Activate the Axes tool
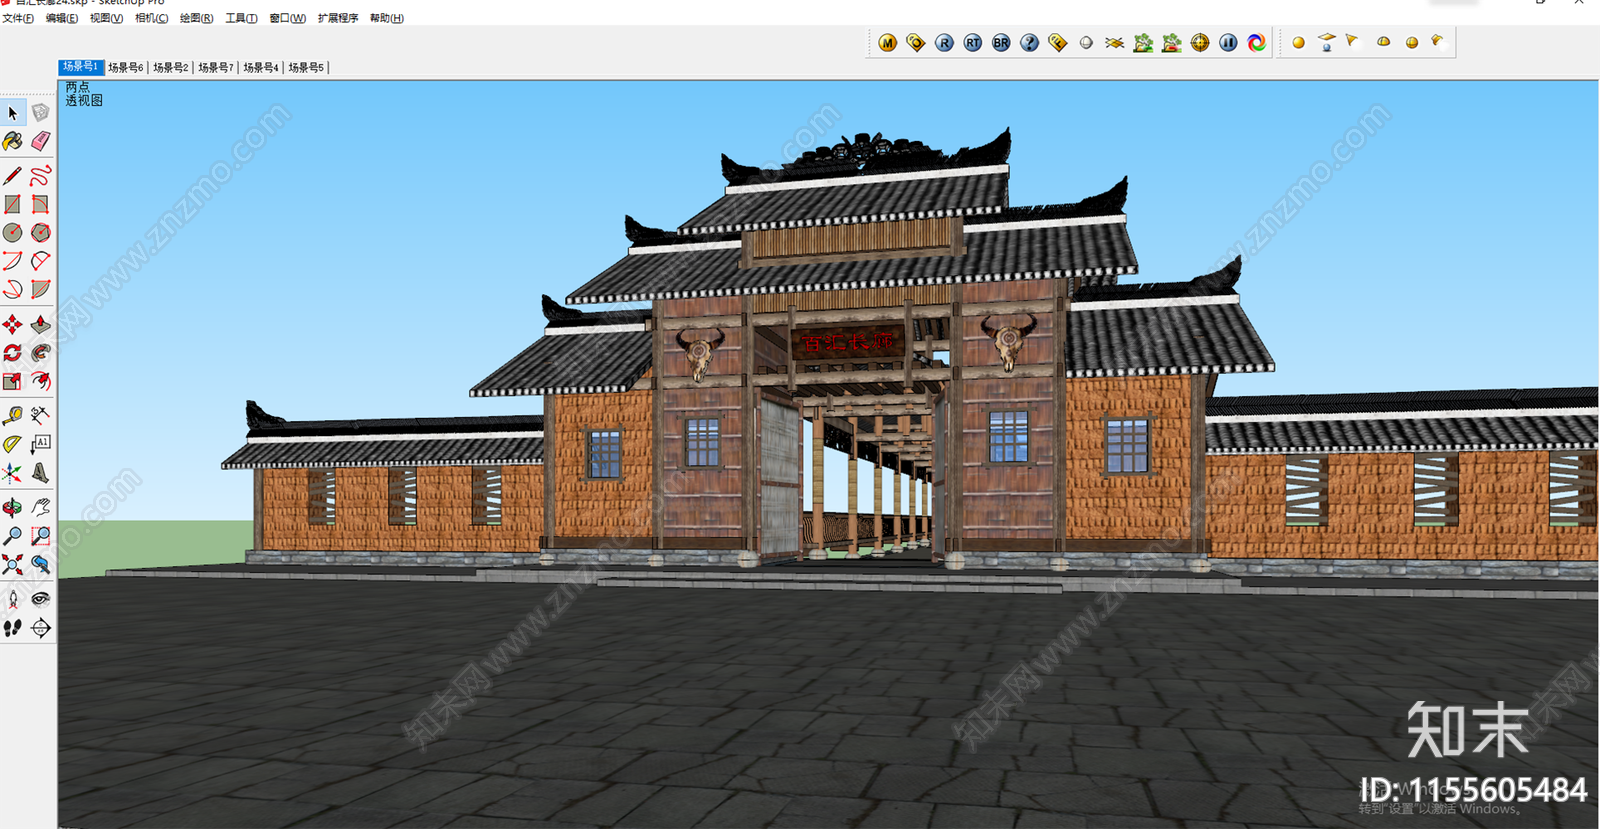Viewport: 1600px width, 829px height. point(12,472)
